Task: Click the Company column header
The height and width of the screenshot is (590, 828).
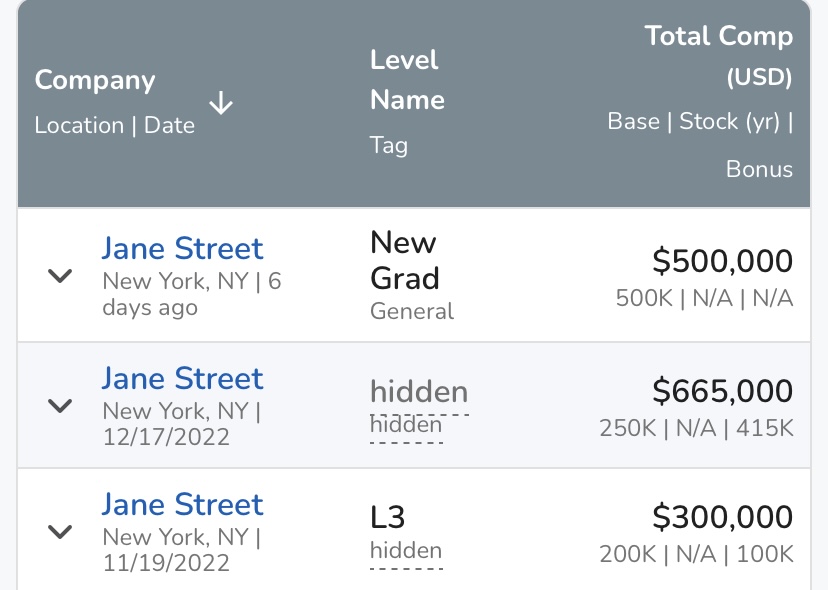Action: click(95, 81)
